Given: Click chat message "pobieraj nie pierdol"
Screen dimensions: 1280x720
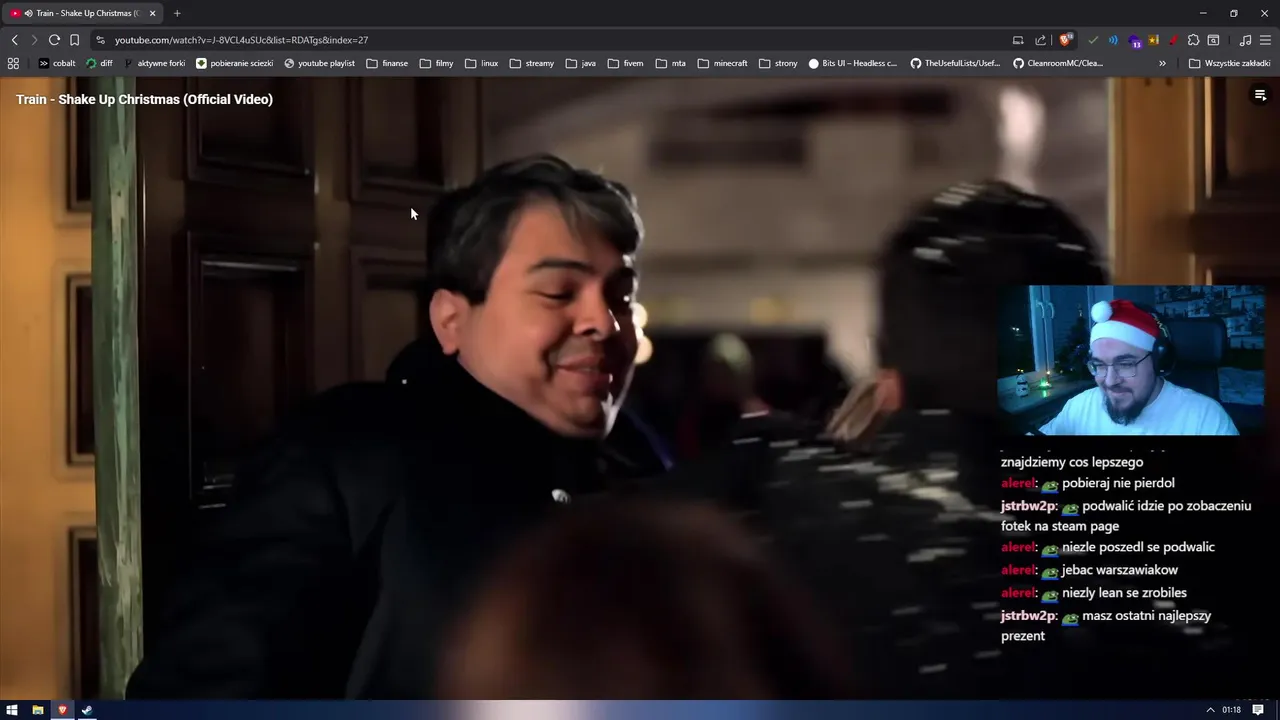Looking at the screenshot, I should pos(1118,483).
